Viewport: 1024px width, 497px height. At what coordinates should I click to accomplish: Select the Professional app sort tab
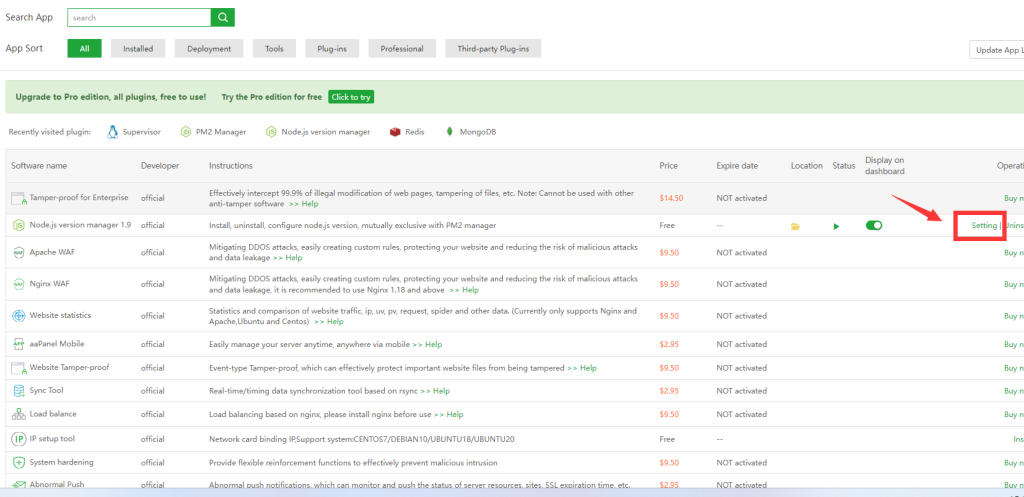pyautogui.click(x=402, y=48)
